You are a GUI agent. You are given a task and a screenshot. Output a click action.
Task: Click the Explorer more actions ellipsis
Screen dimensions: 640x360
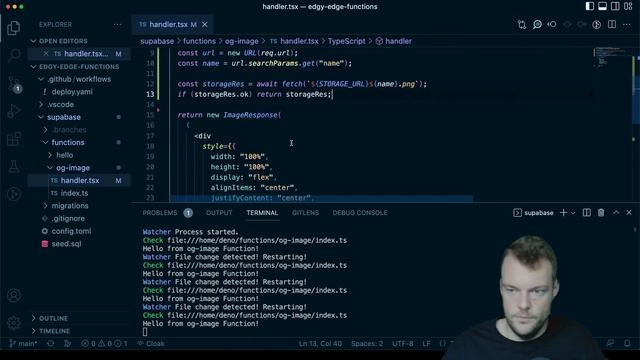118,24
